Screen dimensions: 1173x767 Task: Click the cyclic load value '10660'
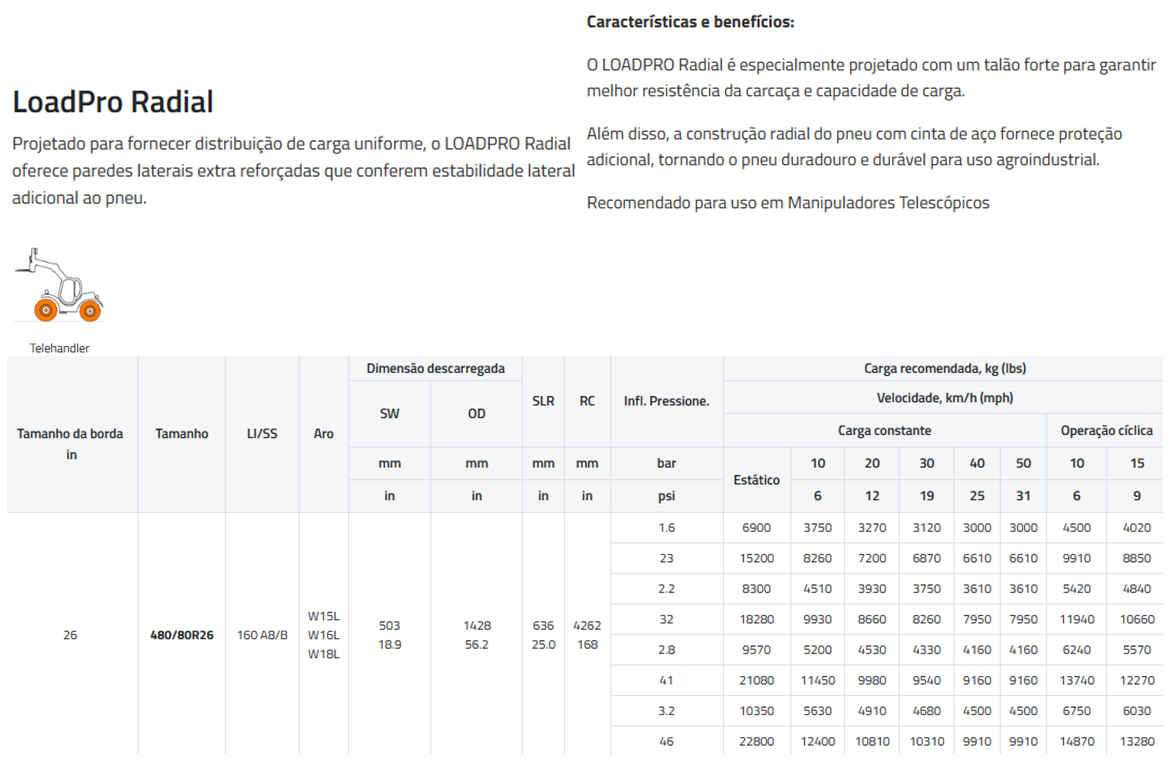point(1137,620)
